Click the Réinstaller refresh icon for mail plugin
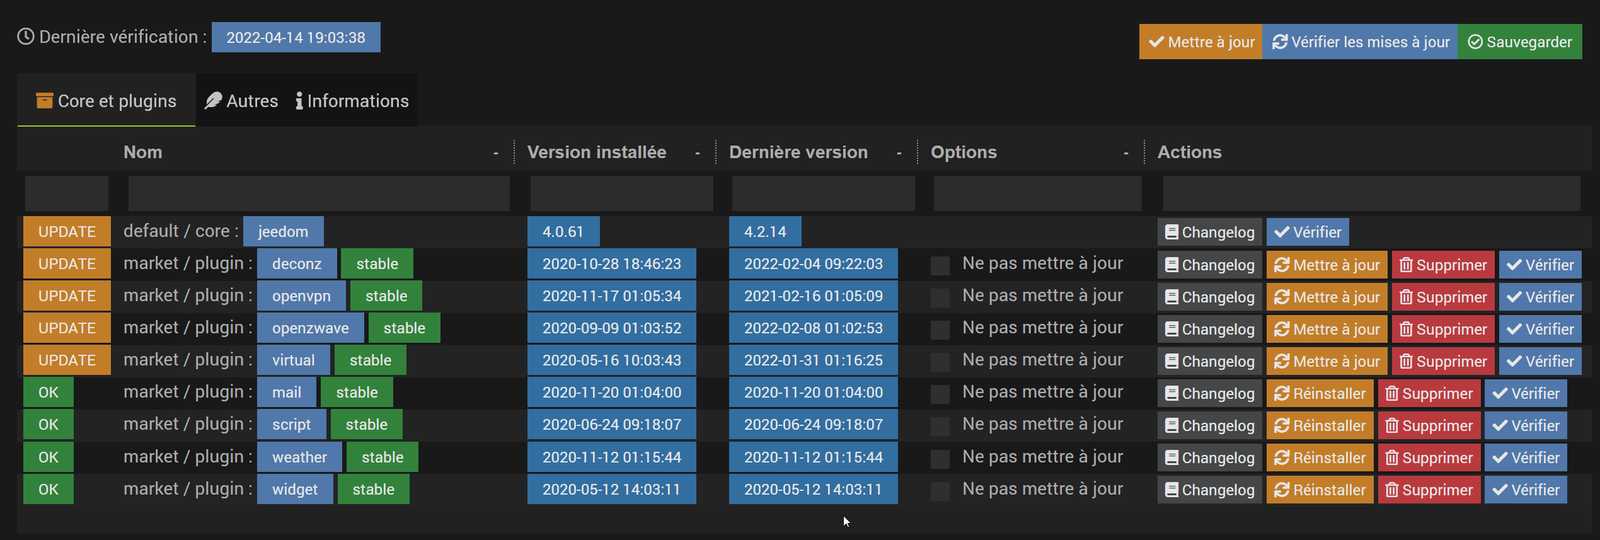Viewport: 1600px width, 540px height. 1281,394
